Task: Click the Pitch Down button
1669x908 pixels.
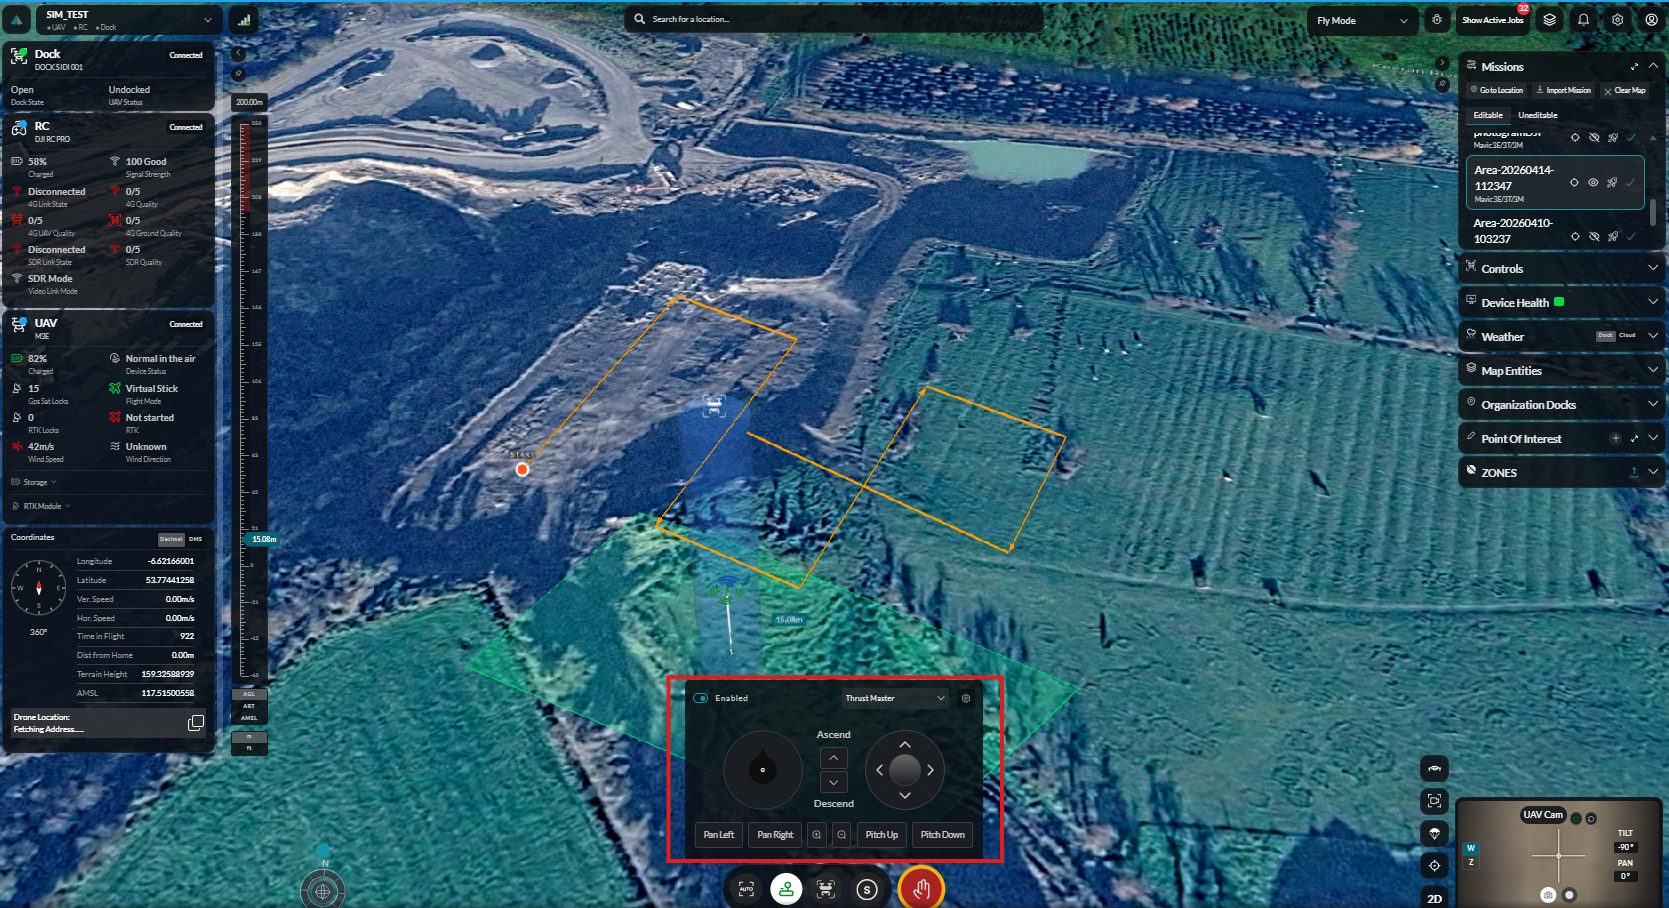Action: (x=943, y=835)
